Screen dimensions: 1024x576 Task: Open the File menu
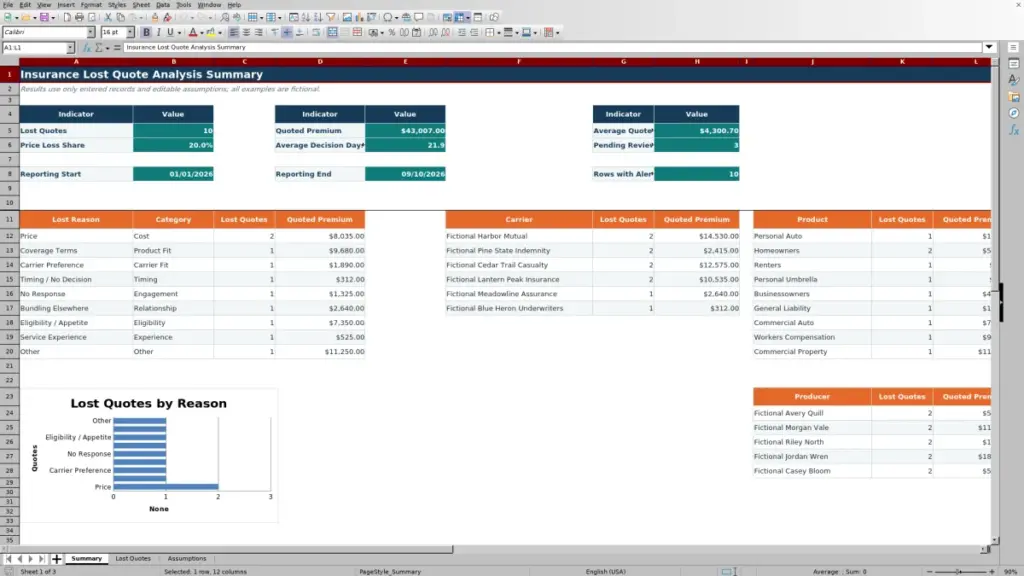click(x=8, y=5)
